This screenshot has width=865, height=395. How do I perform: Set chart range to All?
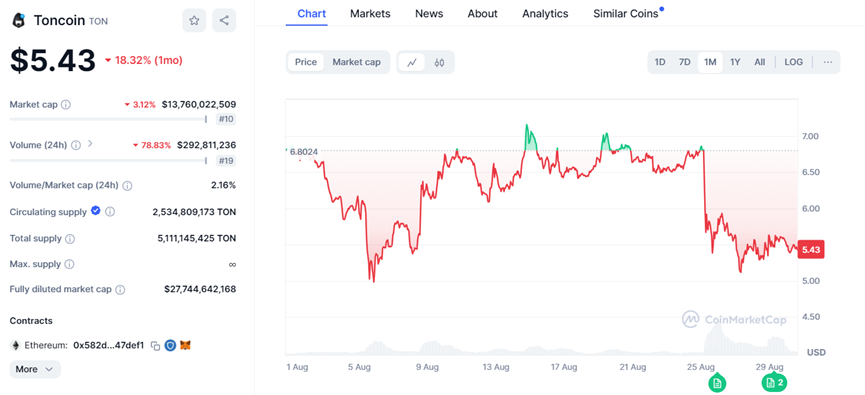coord(760,62)
